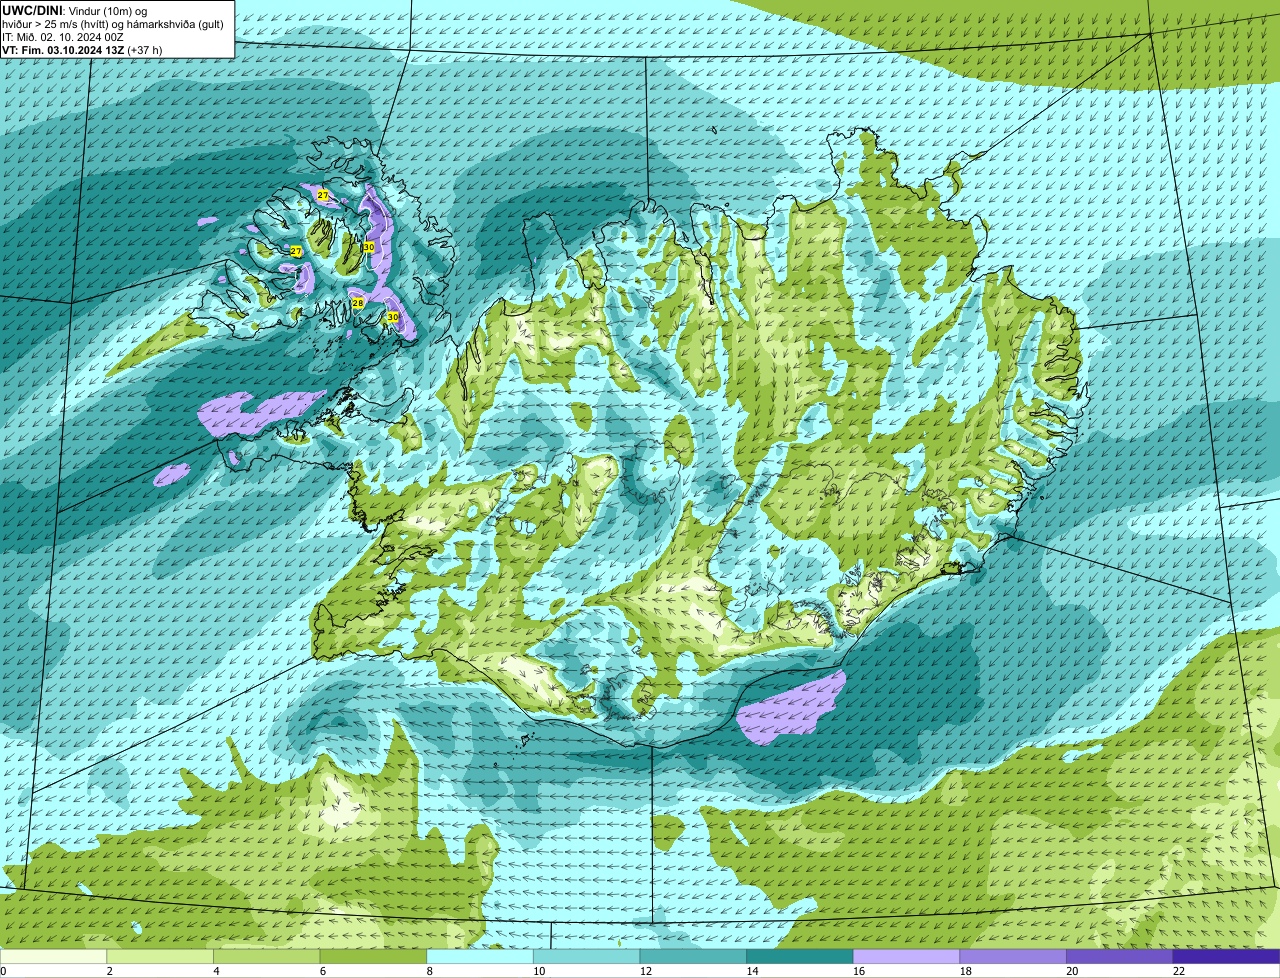
Task: Click the scale label '16'
Action: [x=859, y=971]
